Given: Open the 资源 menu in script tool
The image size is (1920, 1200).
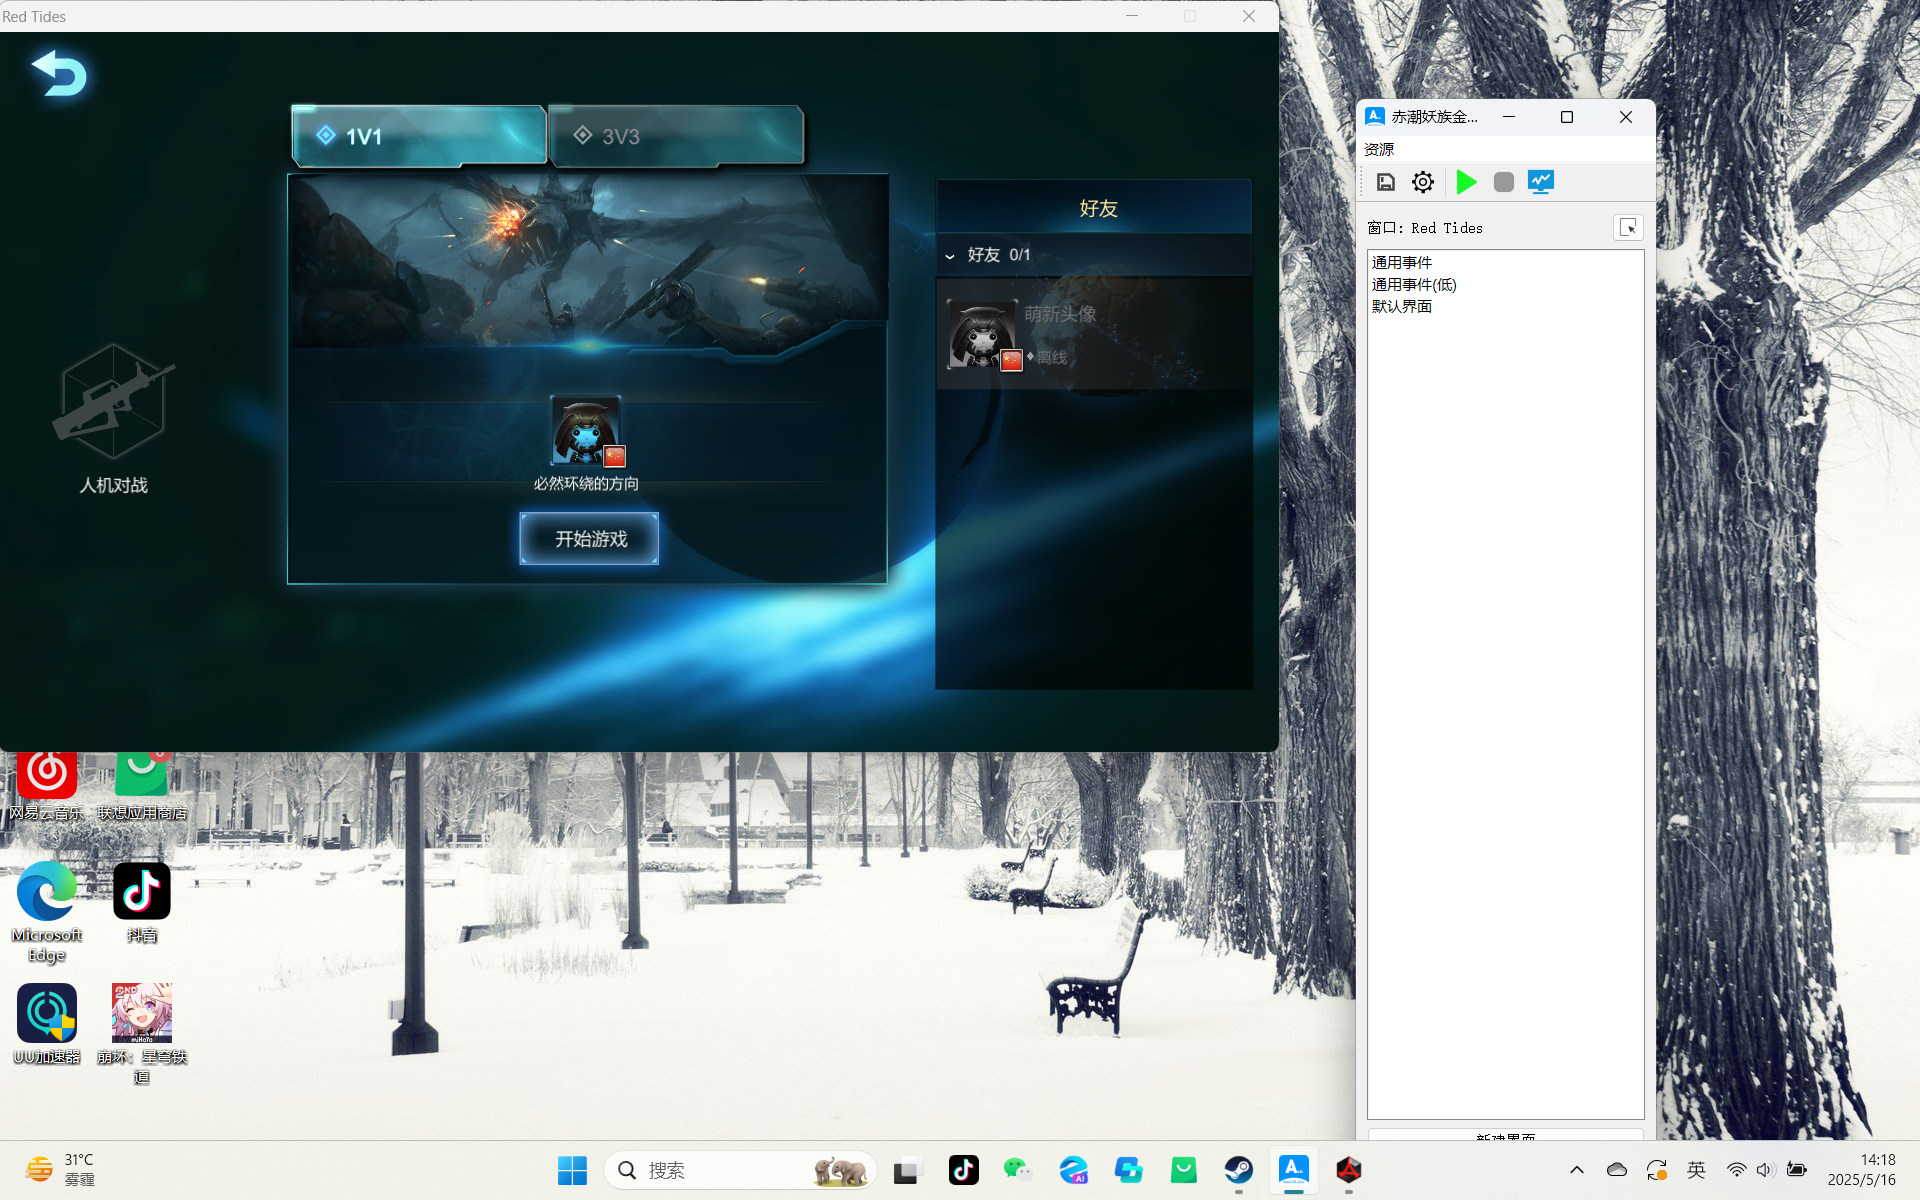Looking at the screenshot, I should (1379, 149).
